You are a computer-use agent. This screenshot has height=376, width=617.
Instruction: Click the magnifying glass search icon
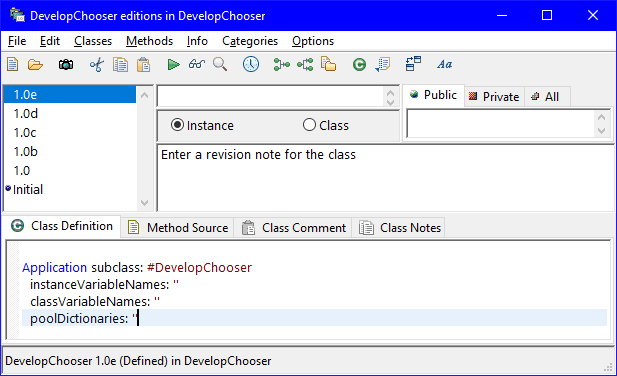click(220, 65)
